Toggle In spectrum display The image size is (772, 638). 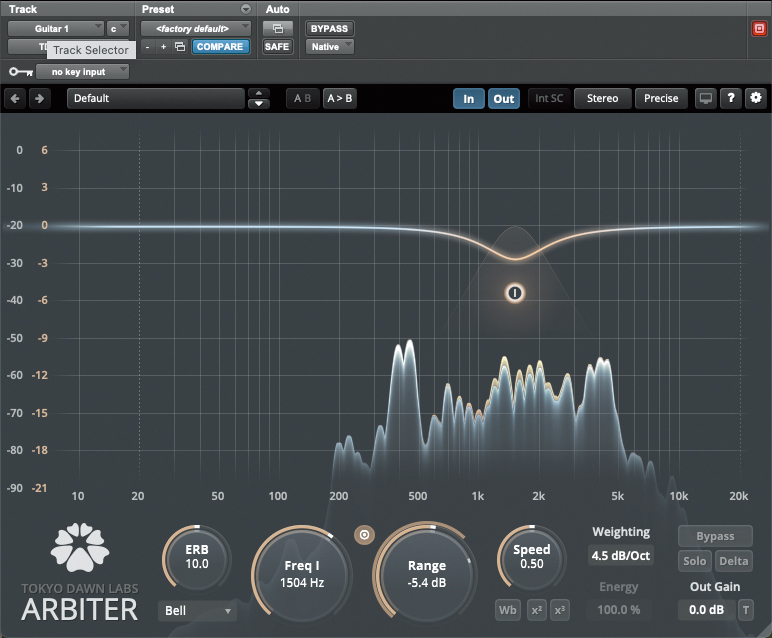coord(469,98)
